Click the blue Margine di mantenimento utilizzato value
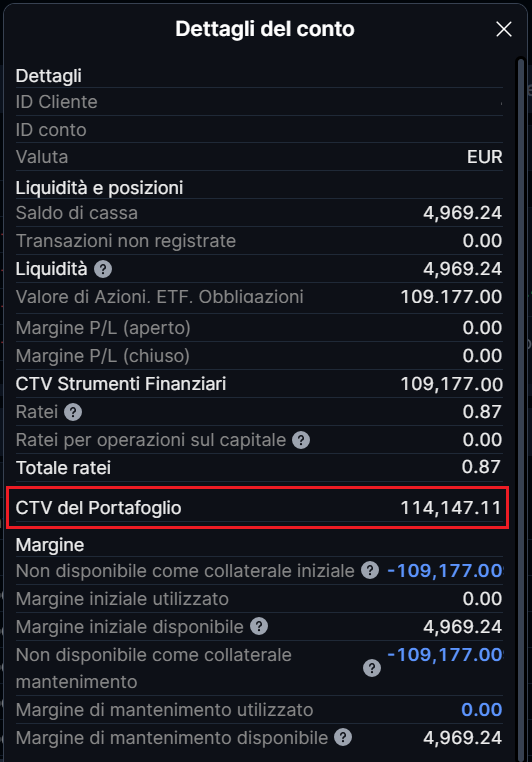The width and height of the screenshot is (532, 762). tap(481, 710)
